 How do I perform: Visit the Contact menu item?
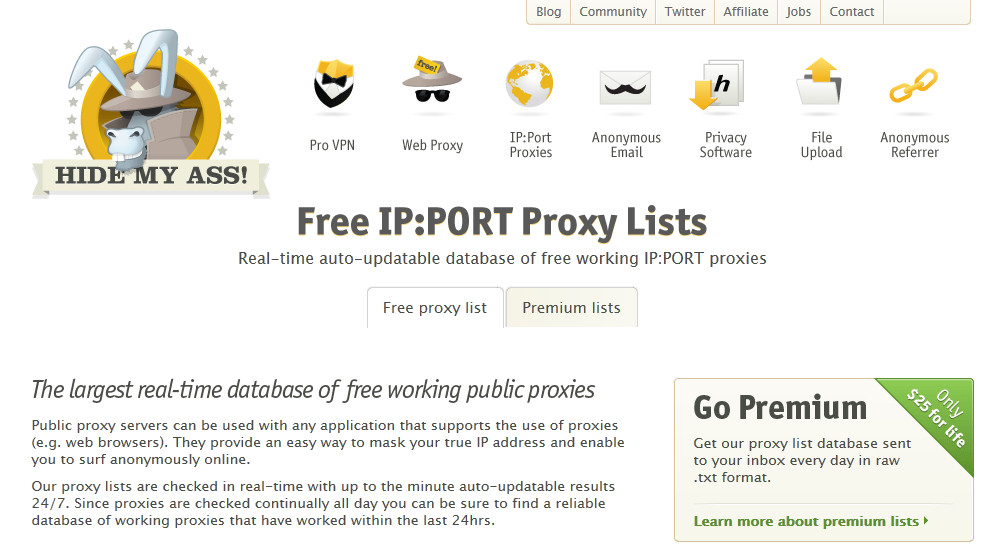pos(852,11)
